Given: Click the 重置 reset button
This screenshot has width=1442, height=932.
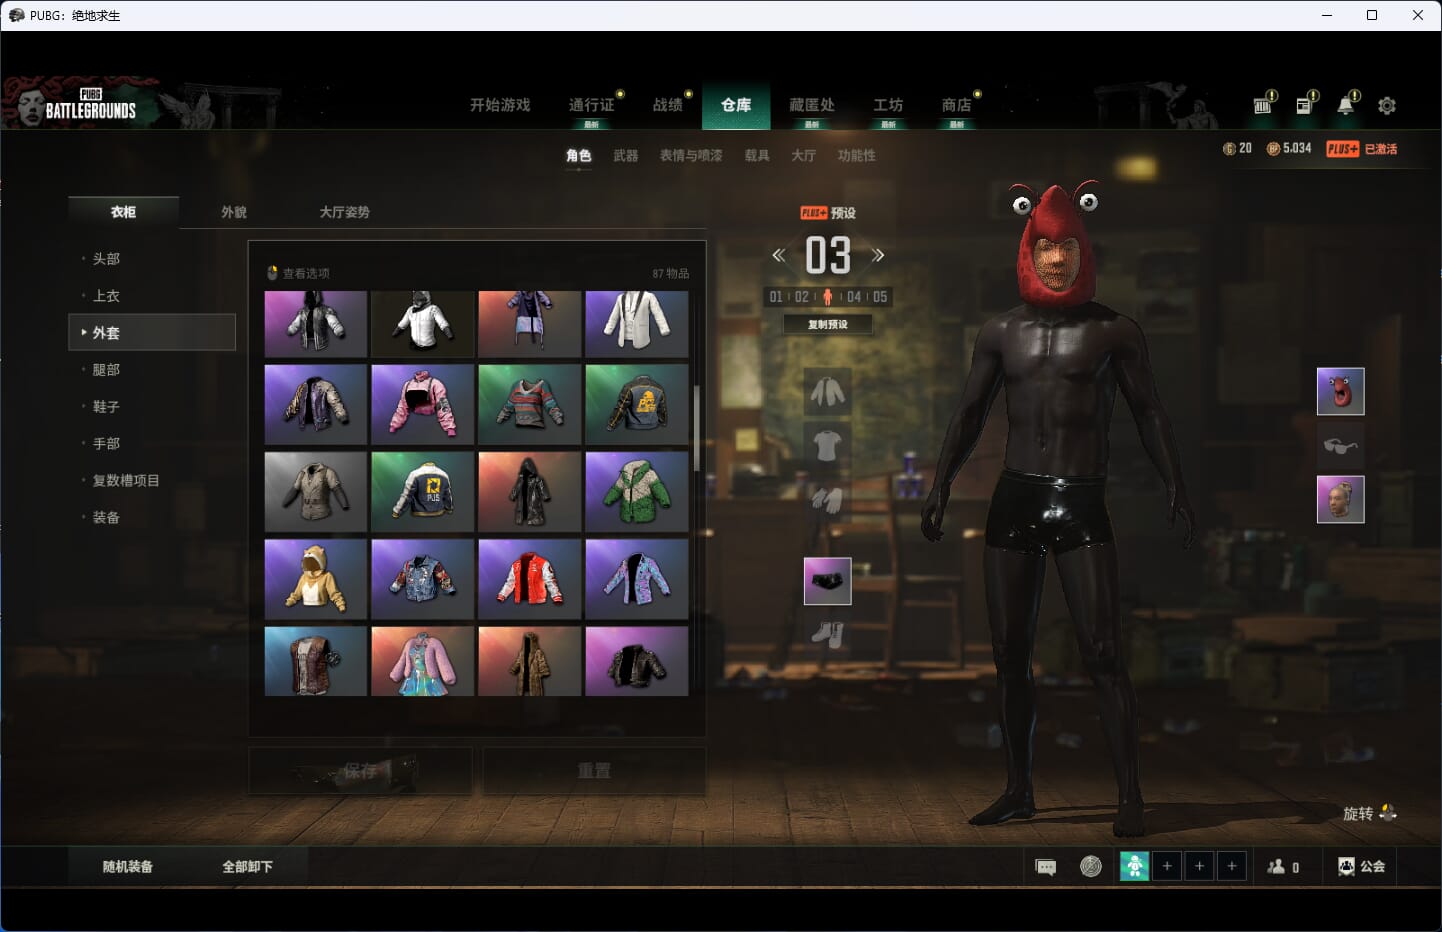Looking at the screenshot, I should click(594, 771).
